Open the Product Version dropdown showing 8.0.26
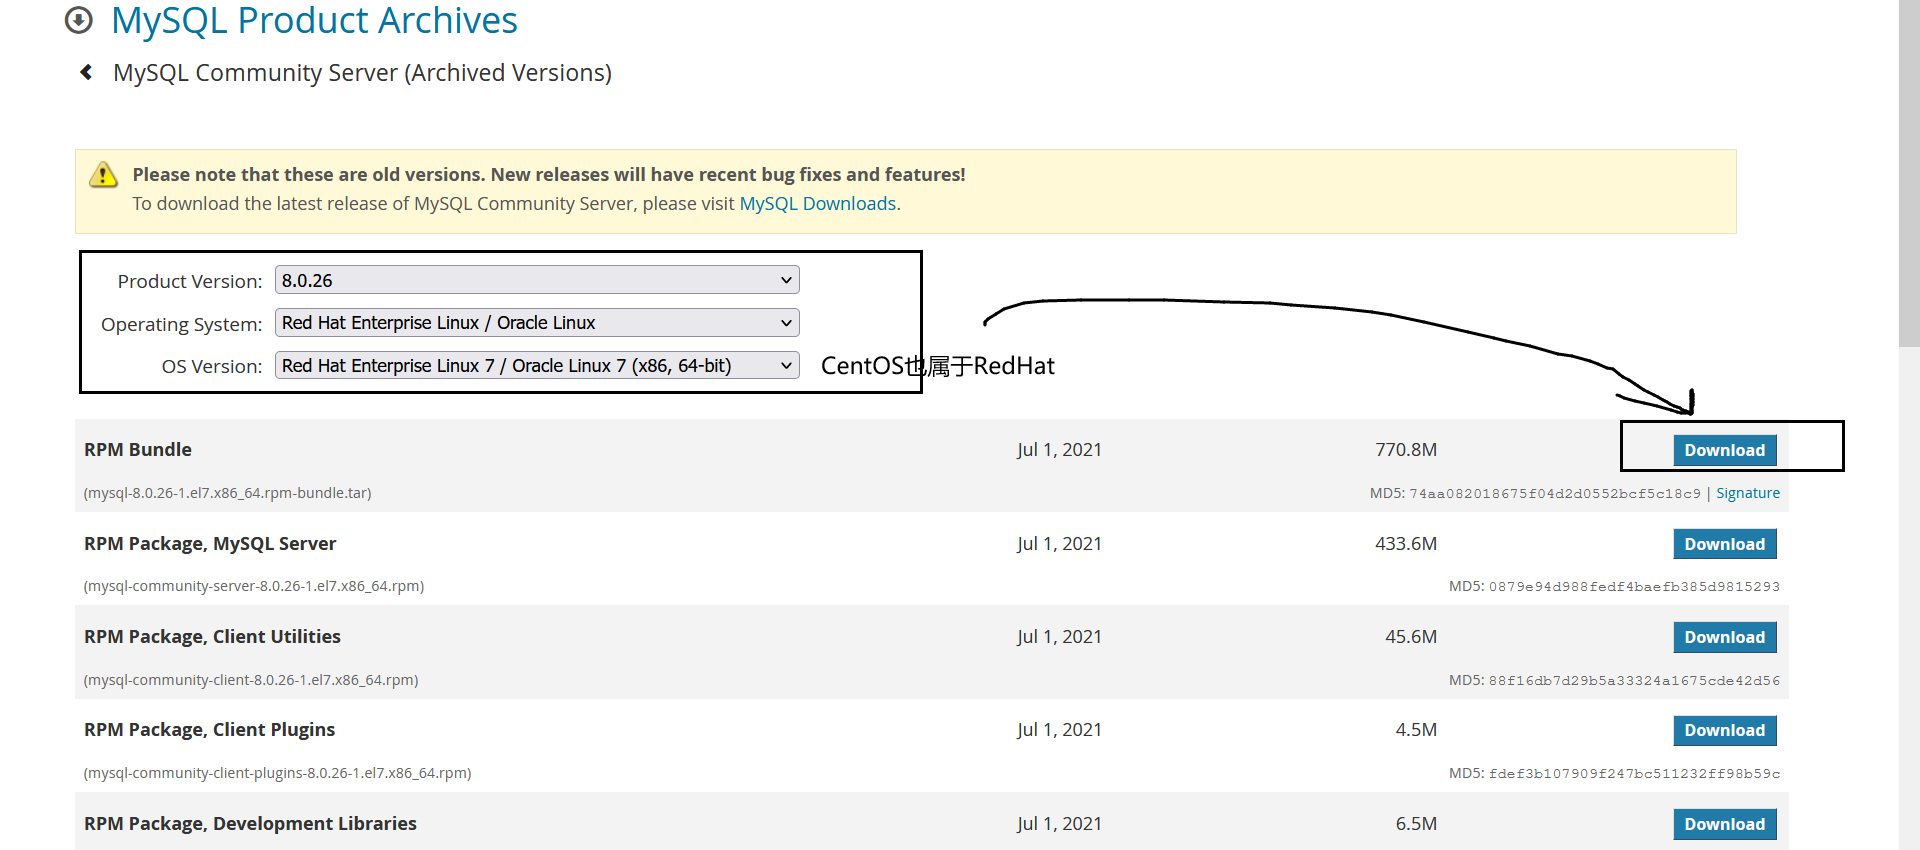The width and height of the screenshot is (1920, 850). tap(537, 280)
